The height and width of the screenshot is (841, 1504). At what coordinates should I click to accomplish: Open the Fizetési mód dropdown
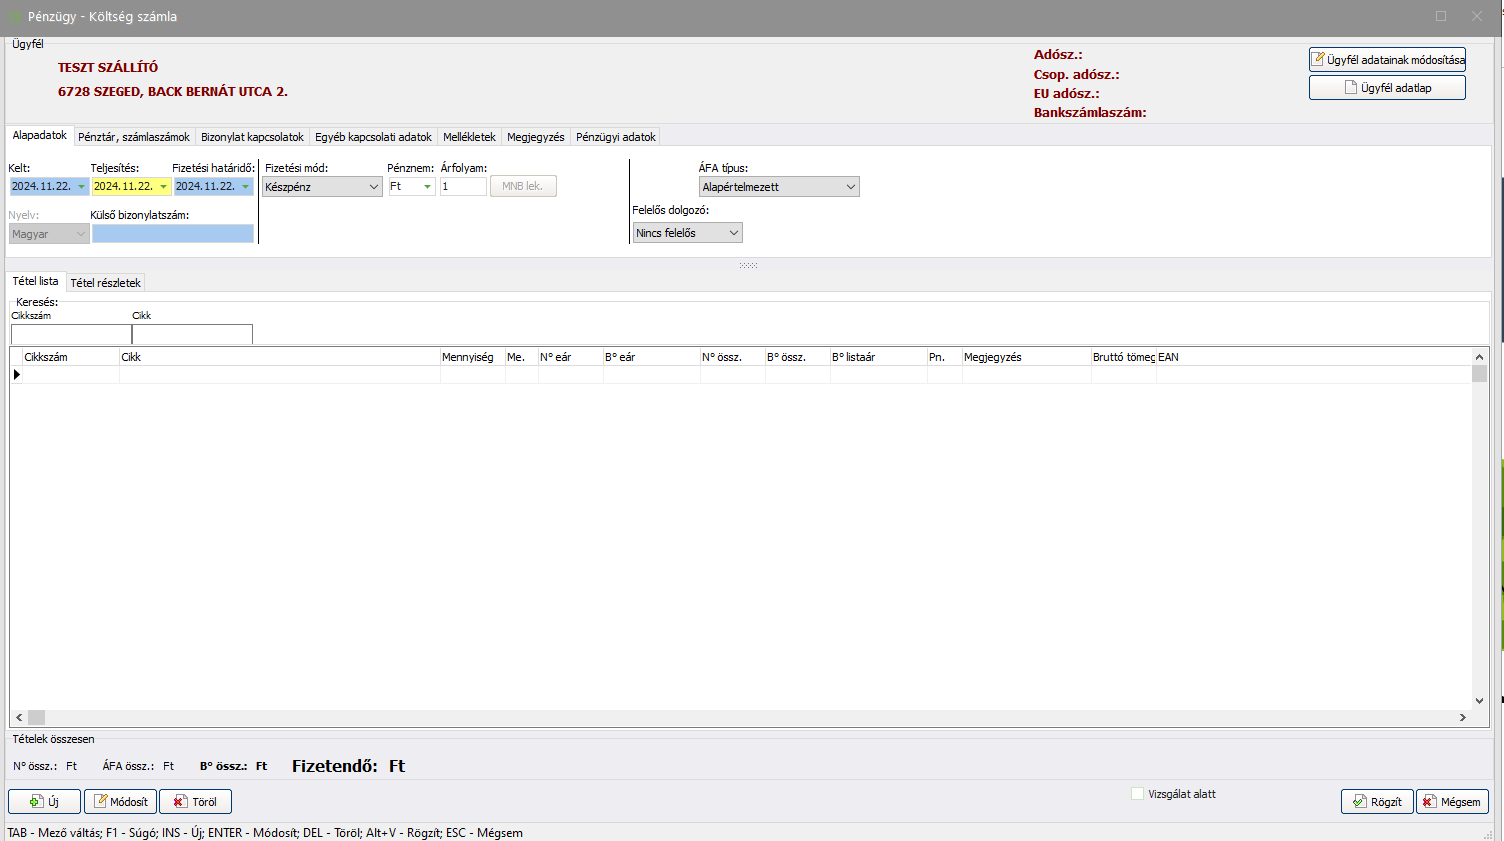click(374, 187)
